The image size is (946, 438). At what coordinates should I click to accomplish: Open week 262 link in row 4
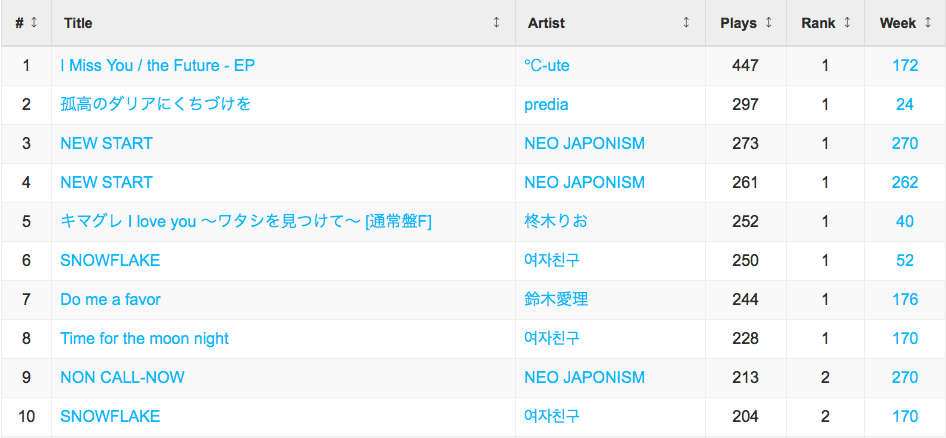[x=905, y=182]
